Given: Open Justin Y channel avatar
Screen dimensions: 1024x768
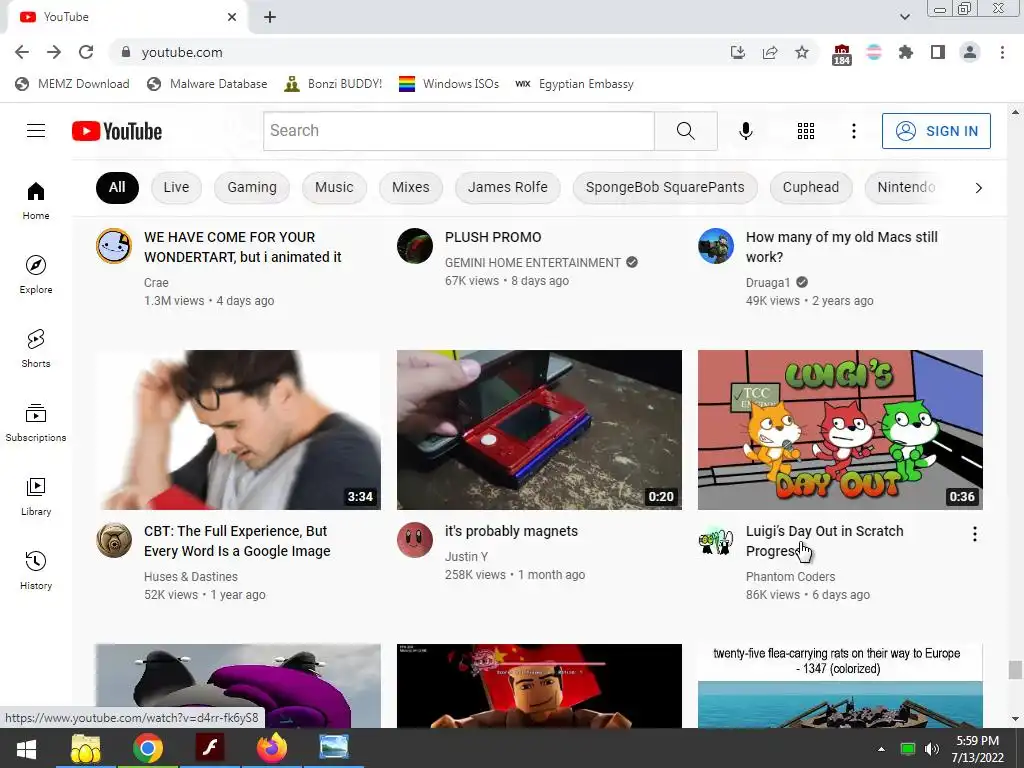Looking at the screenshot, I should point(415,539).
